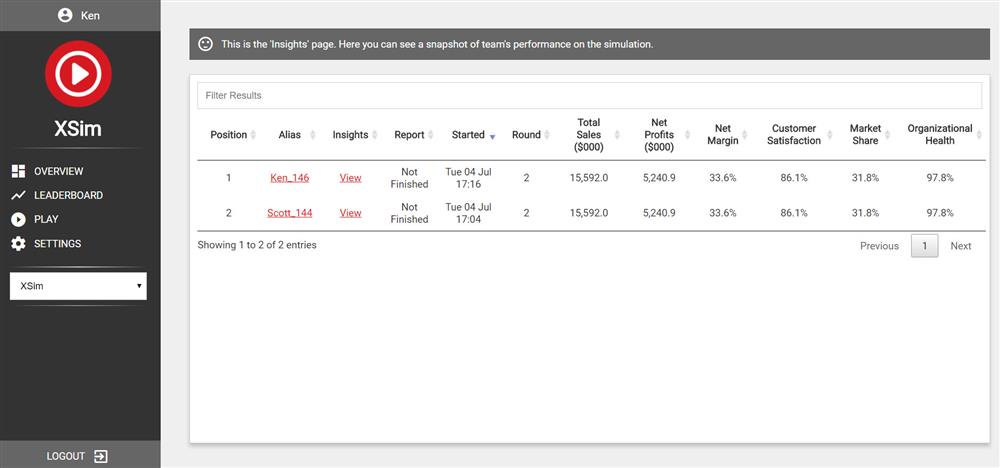Go to Previous page of results
This screenshot has width=1000, height=468.
(879, 246)
